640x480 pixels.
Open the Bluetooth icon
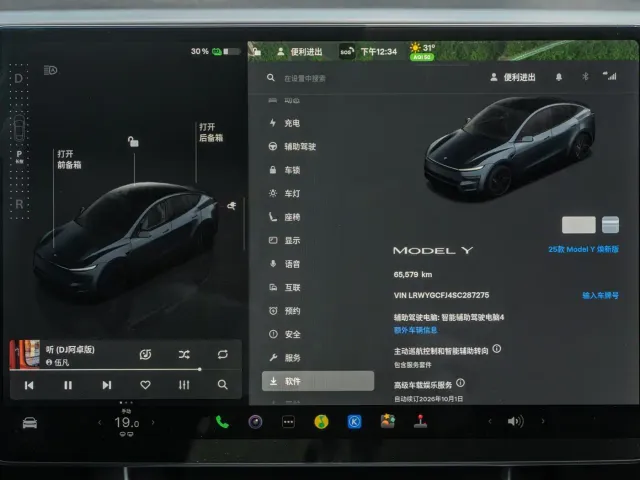[x=585, y=76]
